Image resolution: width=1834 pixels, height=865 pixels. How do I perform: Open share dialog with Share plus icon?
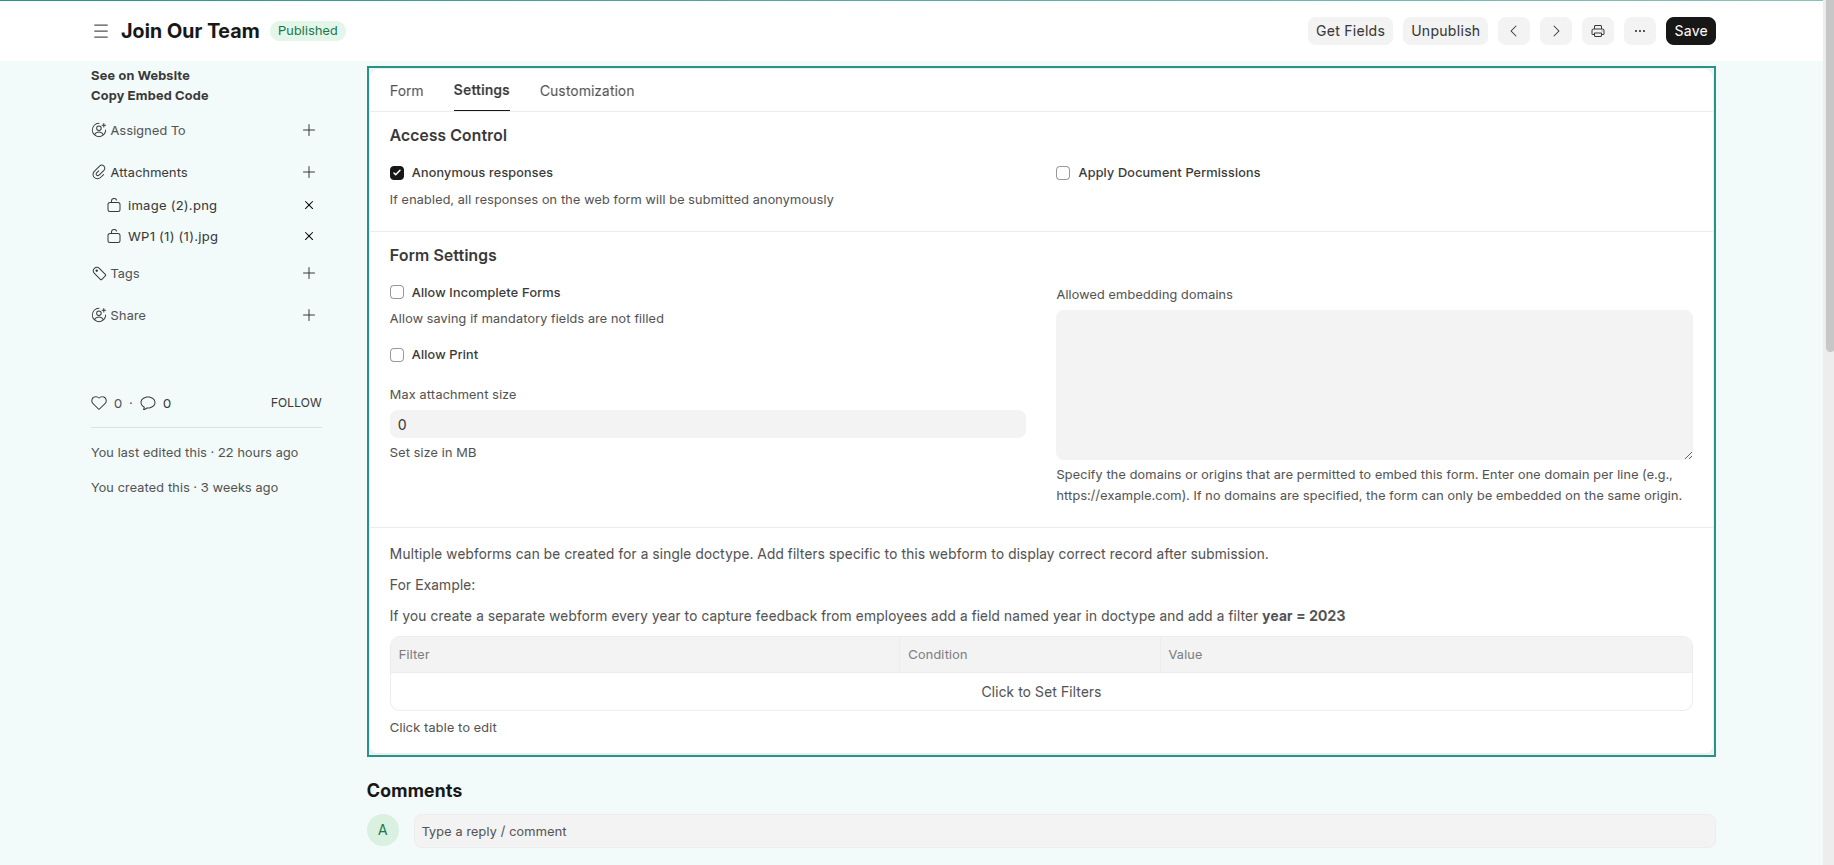click(309, 315)
